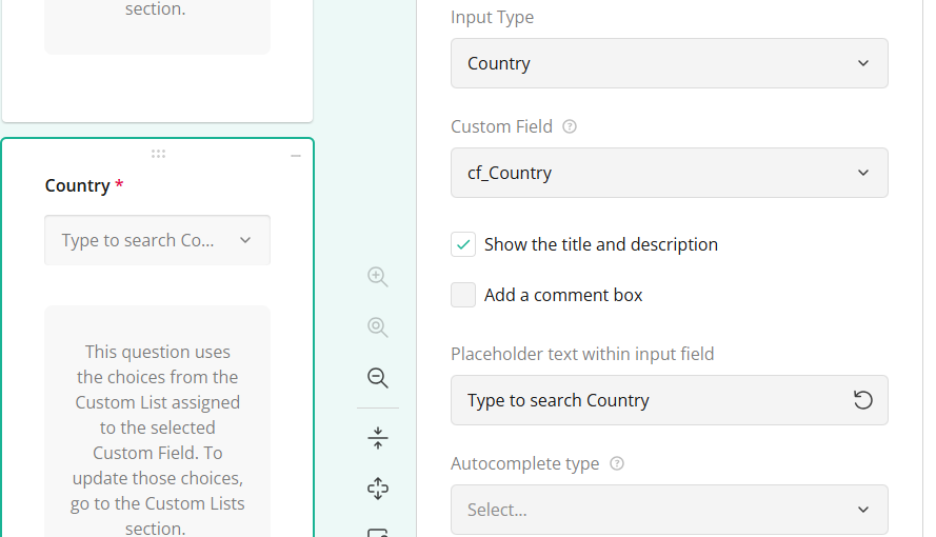Grab the drag handle on Country card
Screen dimensions: 936x537
(158, 154)
